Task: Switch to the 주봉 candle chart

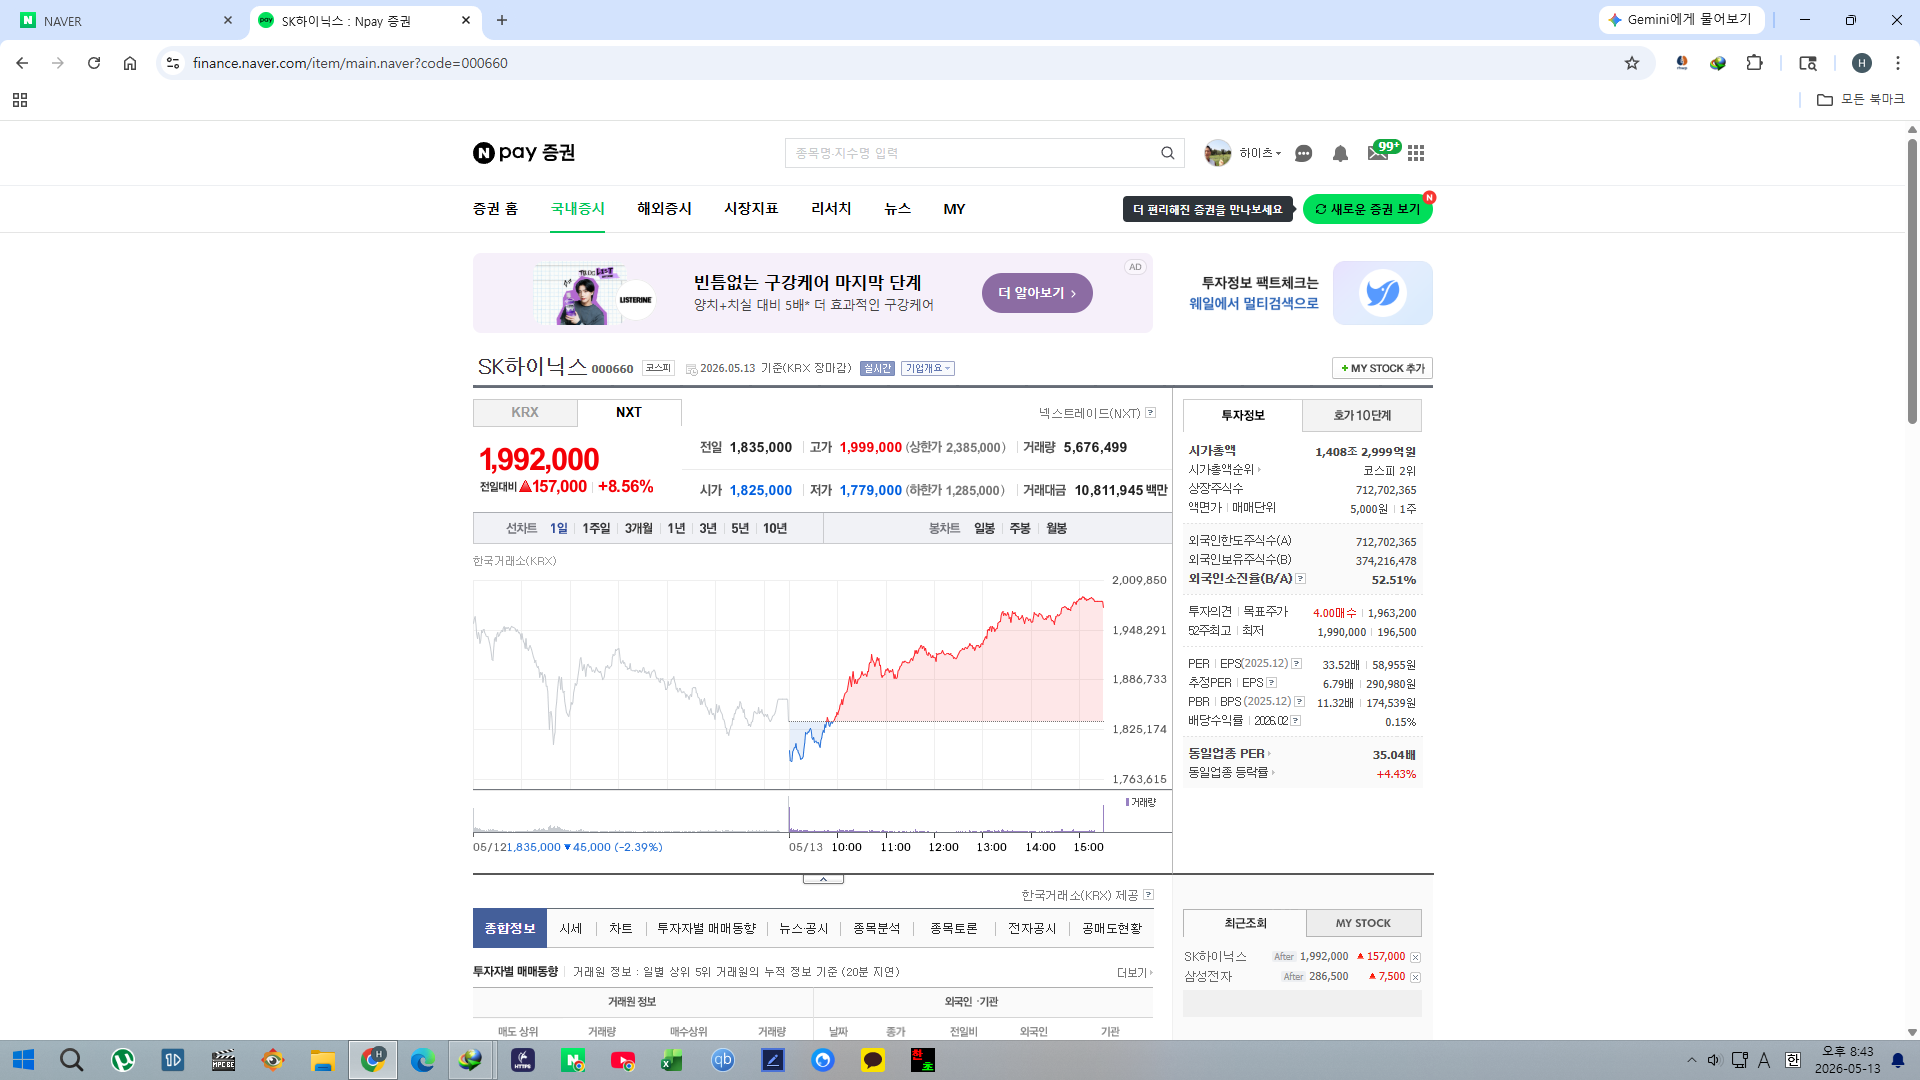Action: click(1020, 528)
